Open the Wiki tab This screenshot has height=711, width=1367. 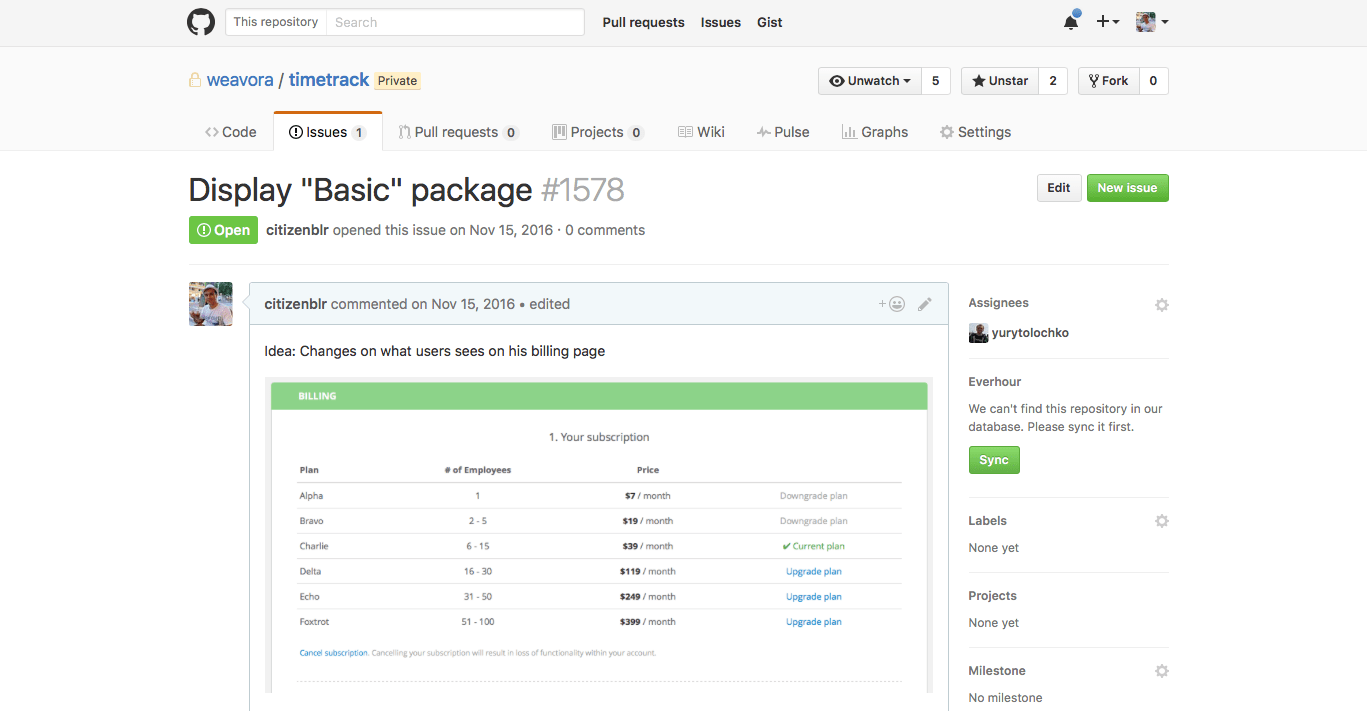(x=701, y=132)
